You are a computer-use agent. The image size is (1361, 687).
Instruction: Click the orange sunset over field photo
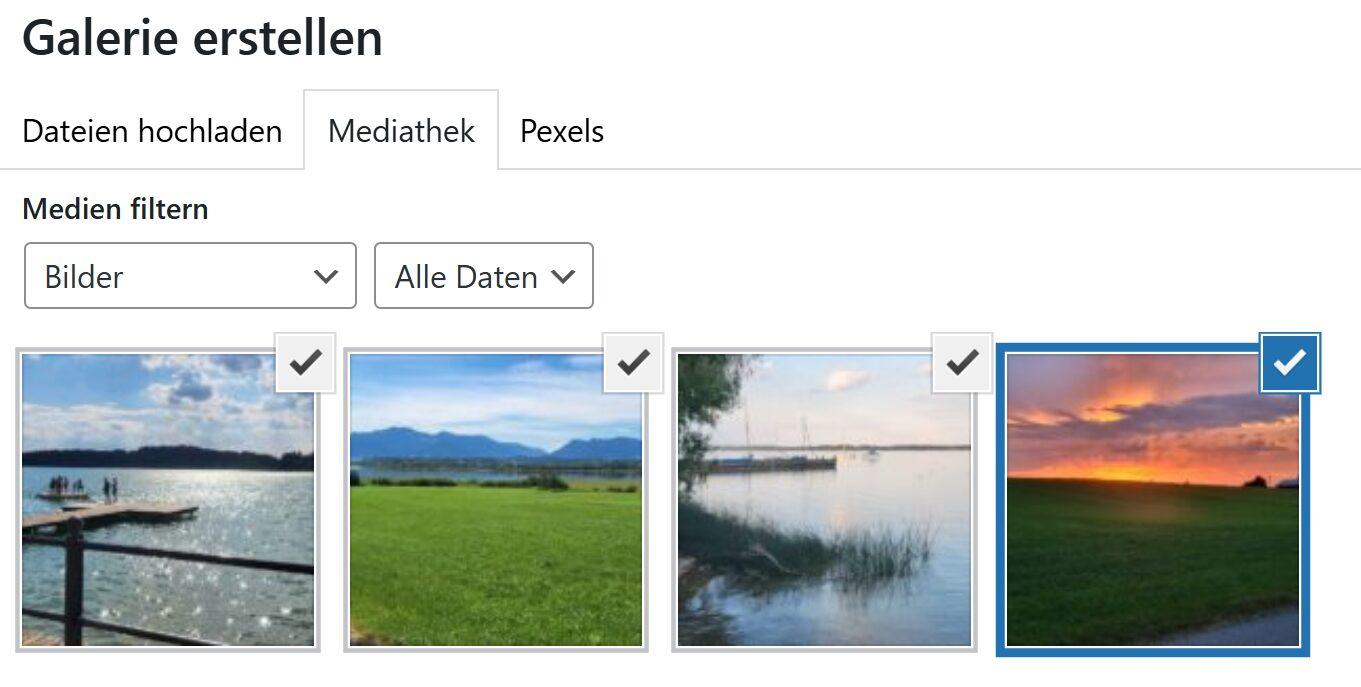[1152, 540]
